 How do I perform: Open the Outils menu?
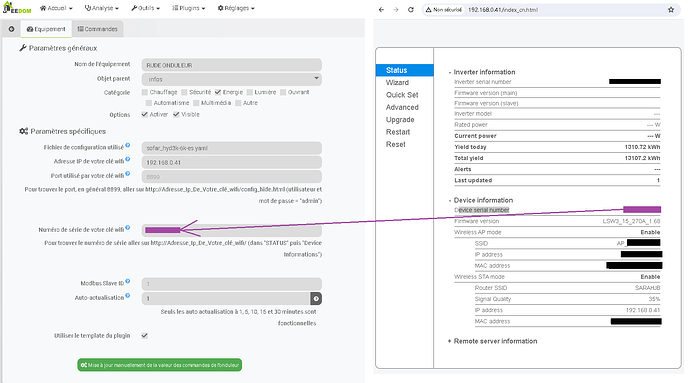(x=145, y=8)
